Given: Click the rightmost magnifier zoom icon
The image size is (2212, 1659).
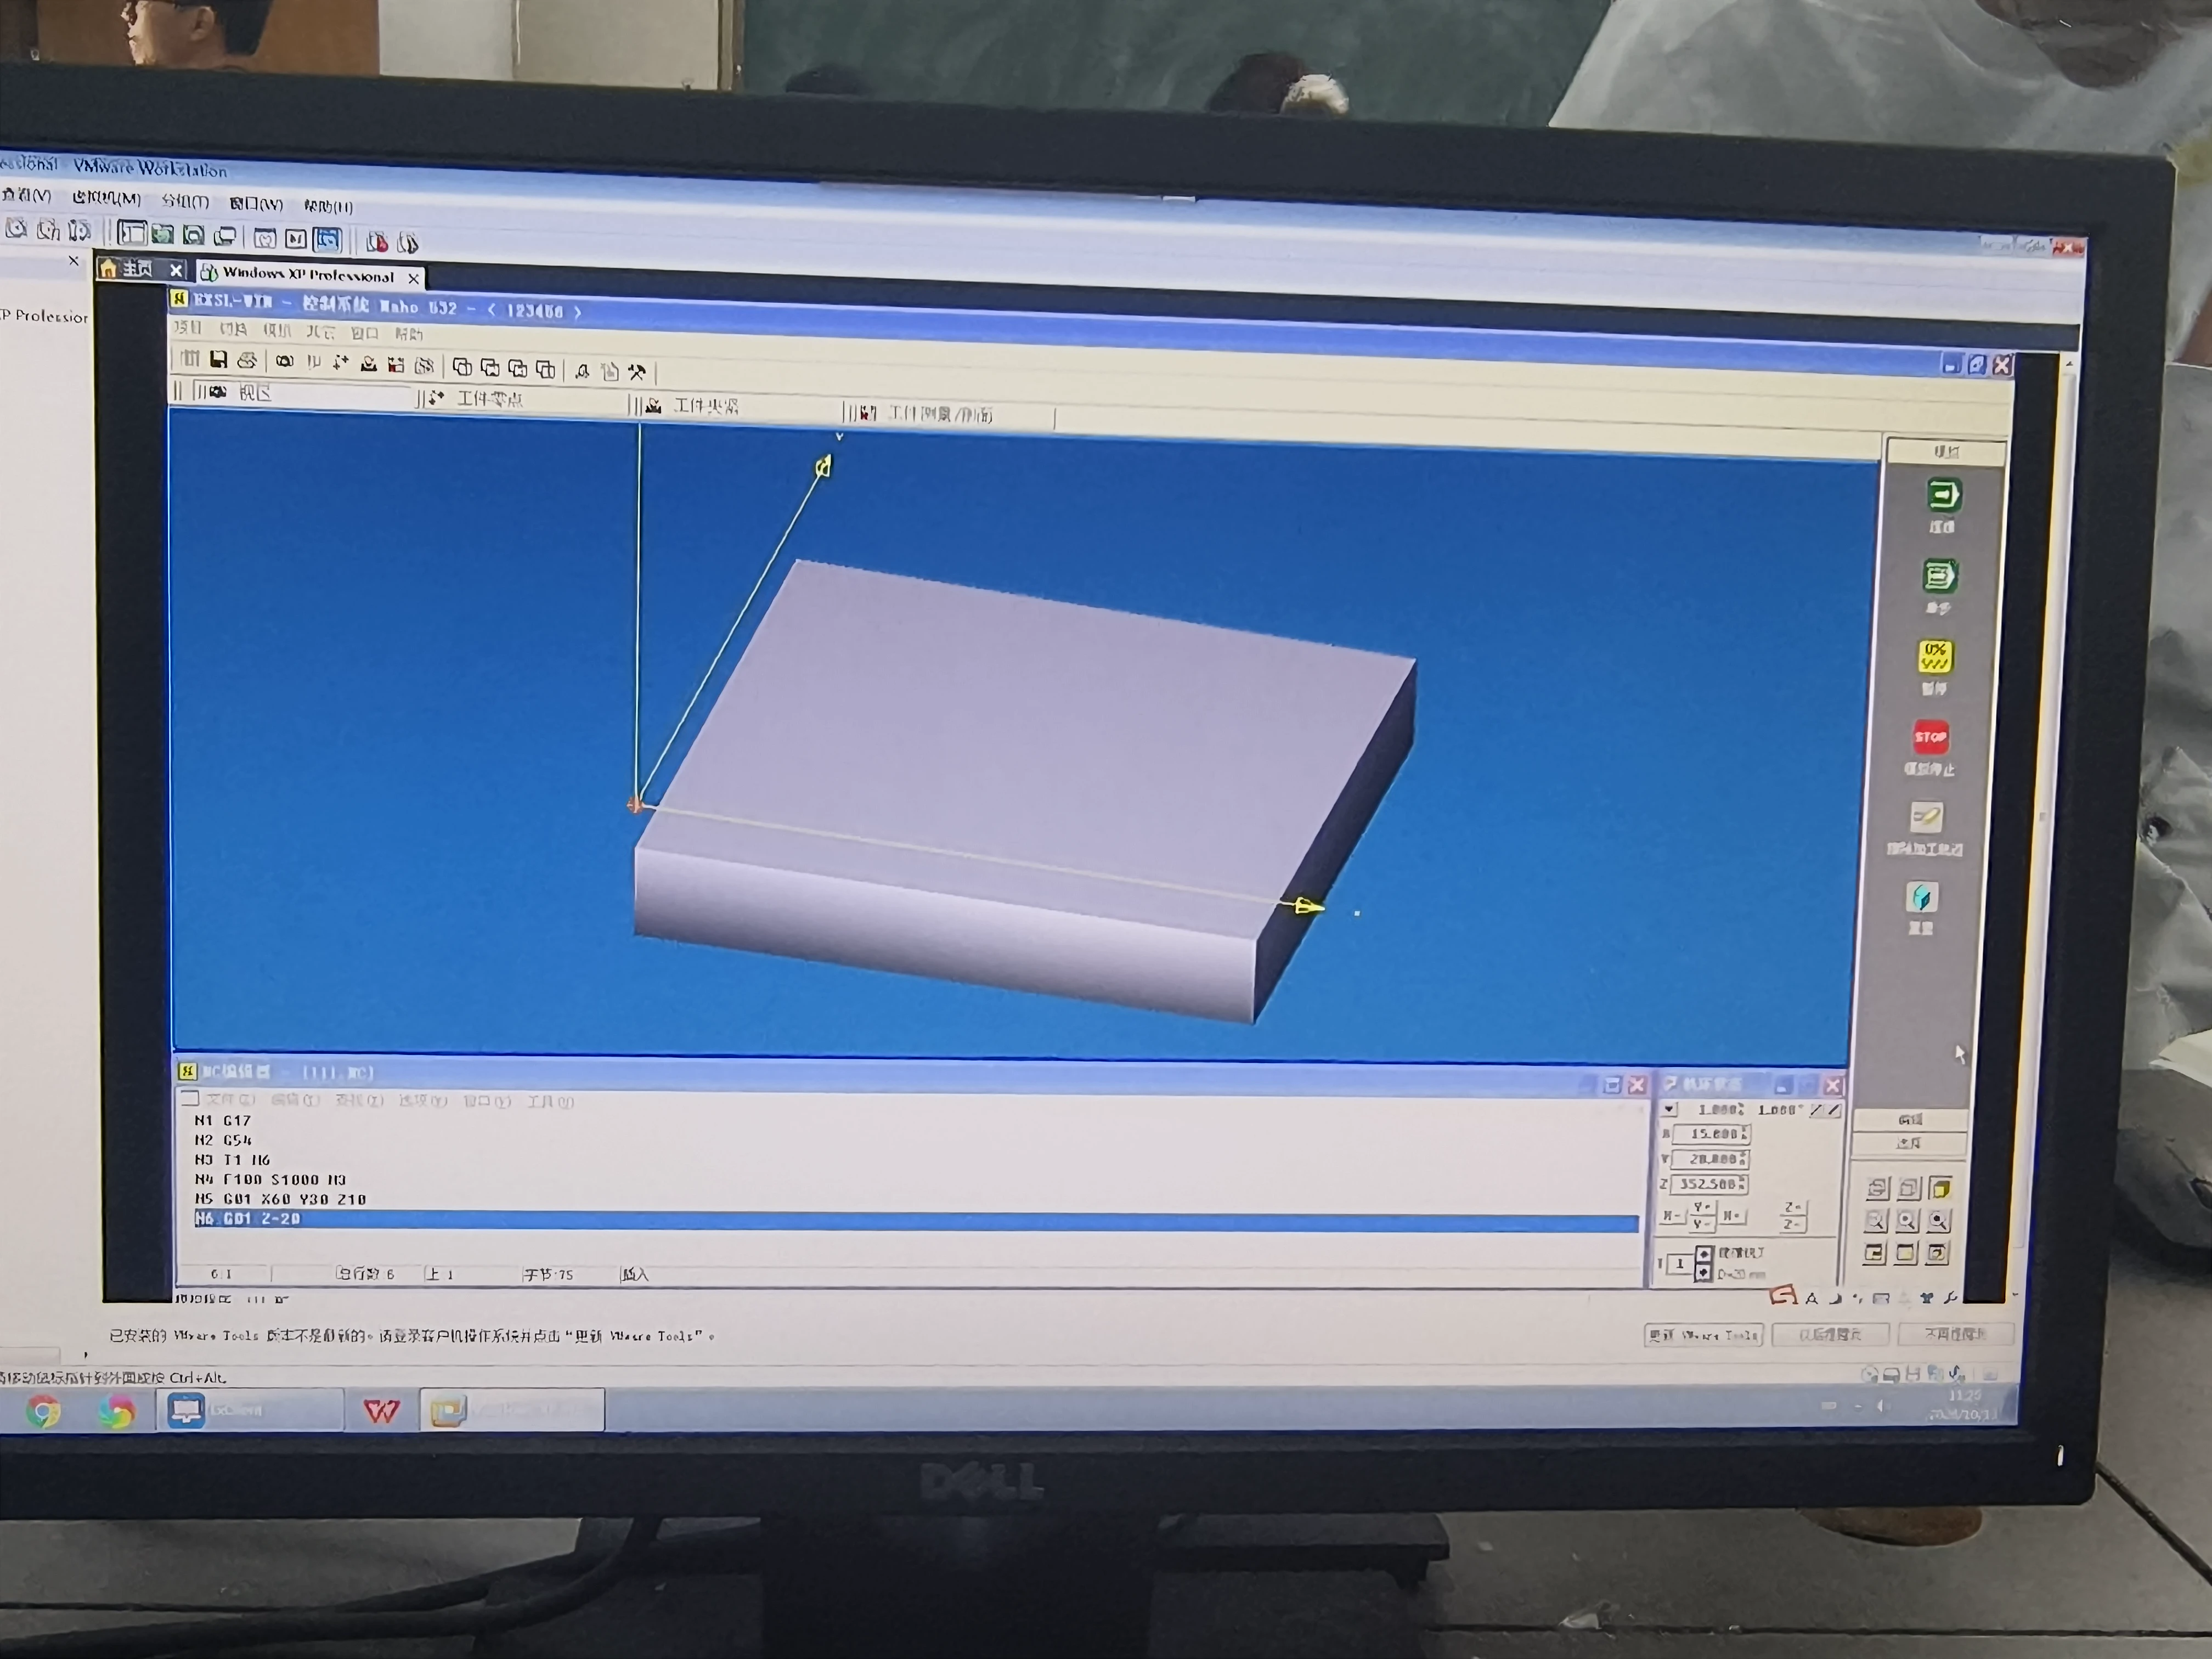Looking at the screenshot, I should (x=1938, y=1221).
